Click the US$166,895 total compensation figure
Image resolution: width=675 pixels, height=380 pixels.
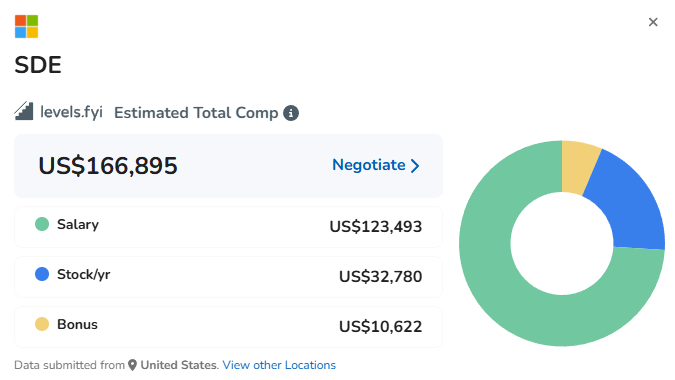[108, 166]
